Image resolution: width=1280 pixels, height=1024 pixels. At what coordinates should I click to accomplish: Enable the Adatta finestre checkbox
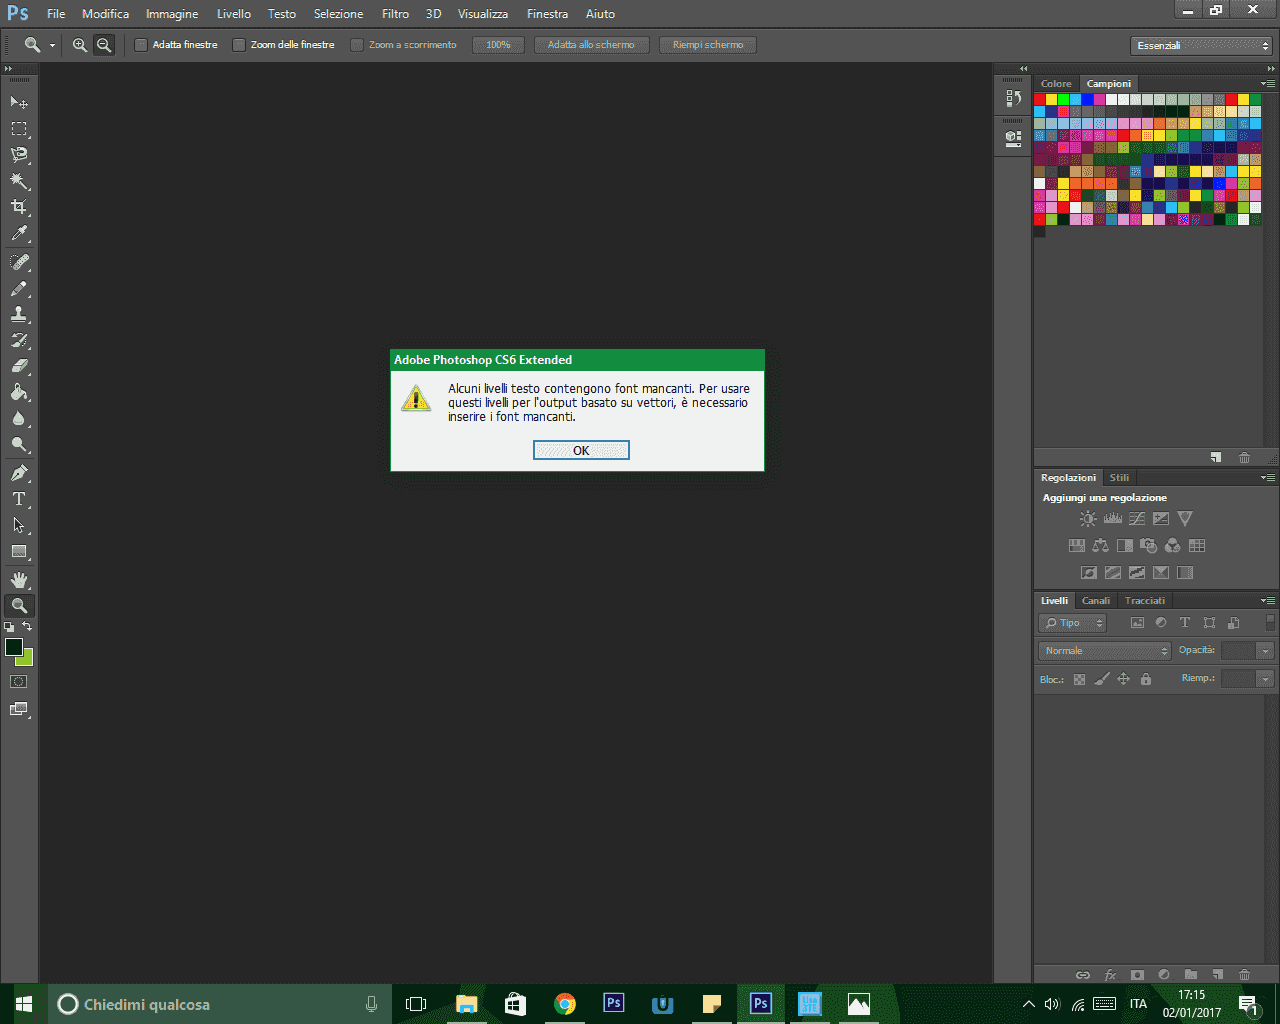click(141, 45)
